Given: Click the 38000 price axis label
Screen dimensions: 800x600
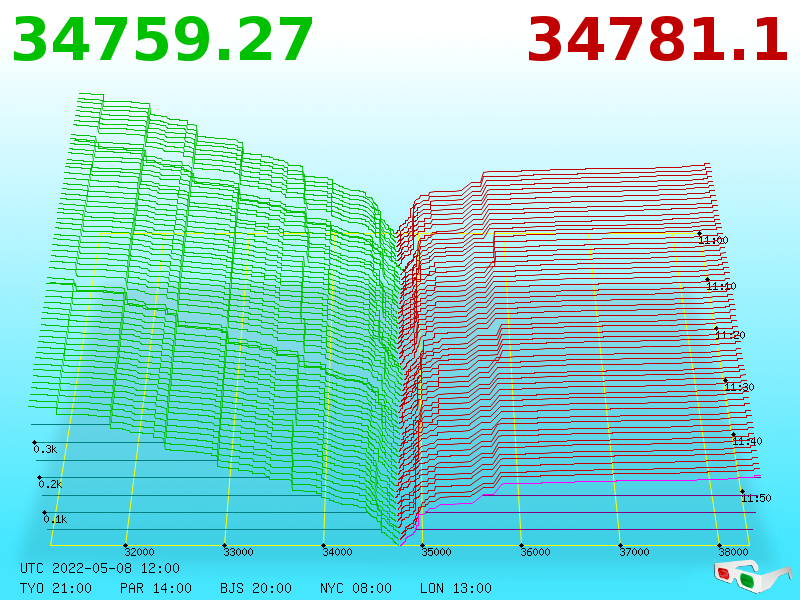Looking at the screenshot, I should pyautogui.click(x=733, y=552).
